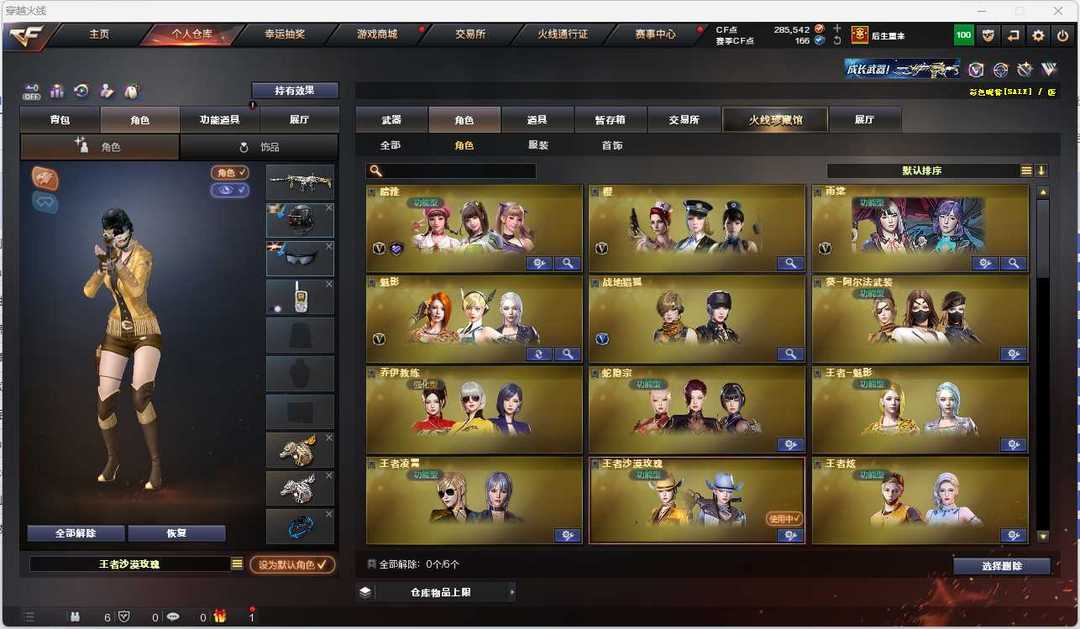
Task: Open 幸运抽奖 in the top navigation
Action: coord(284,34)
